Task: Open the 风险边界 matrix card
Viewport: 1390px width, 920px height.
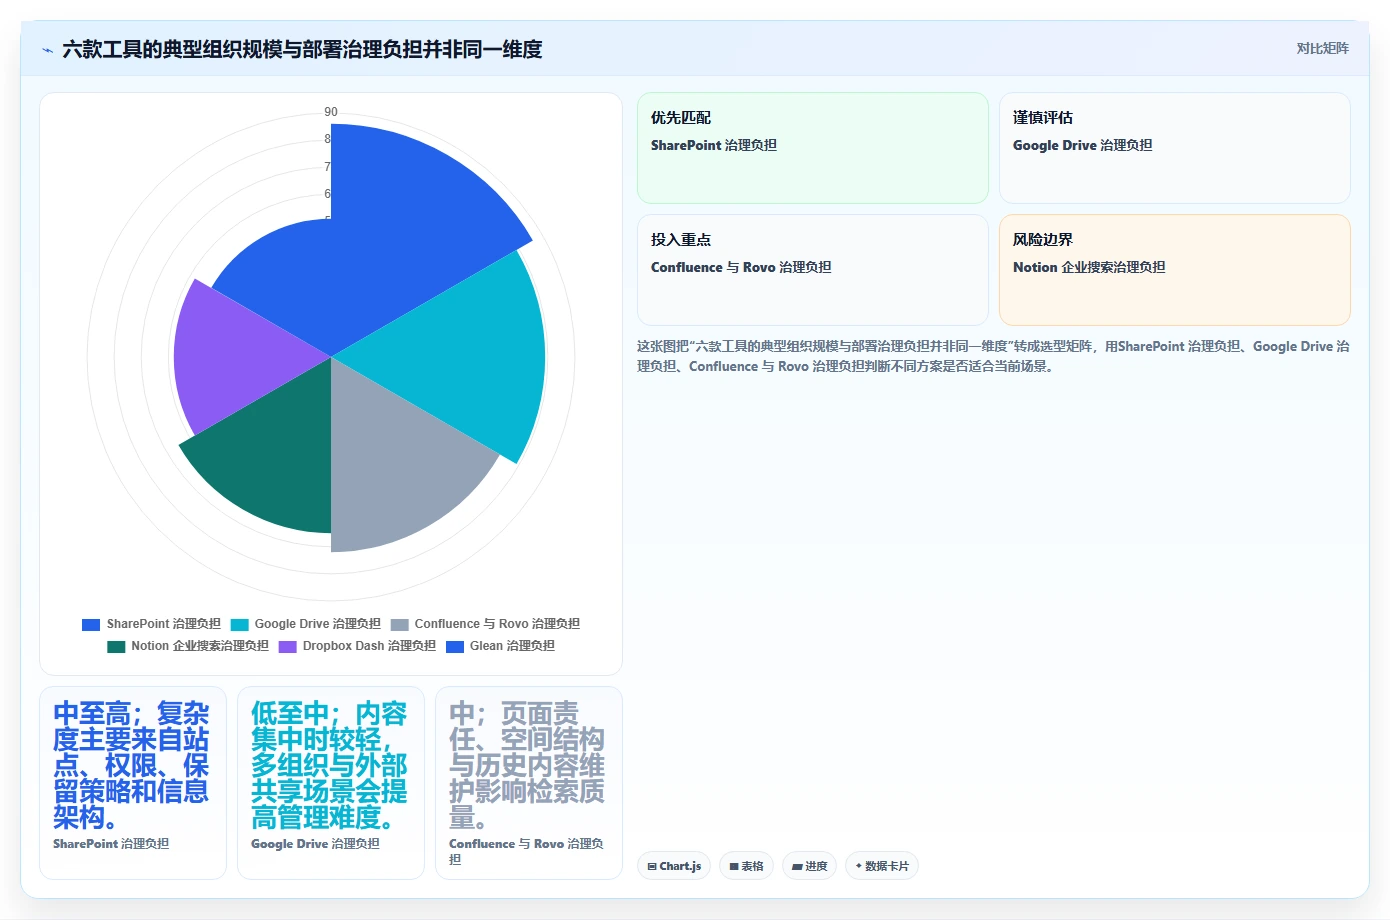Action: tap(1174, 270)
